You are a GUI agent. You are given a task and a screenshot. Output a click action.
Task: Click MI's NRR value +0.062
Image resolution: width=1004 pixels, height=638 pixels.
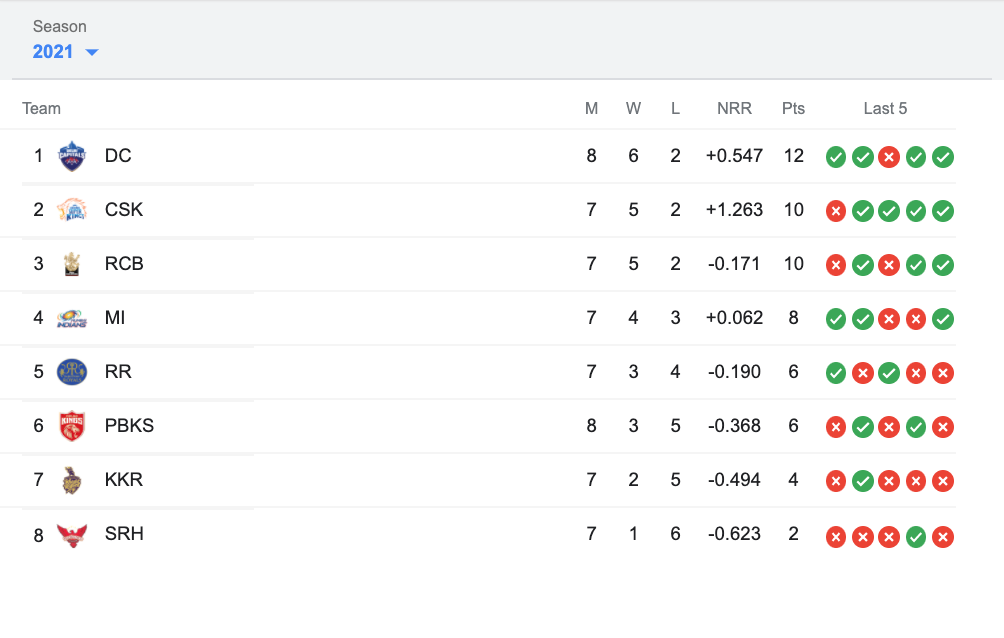click(x=736, y=318)
